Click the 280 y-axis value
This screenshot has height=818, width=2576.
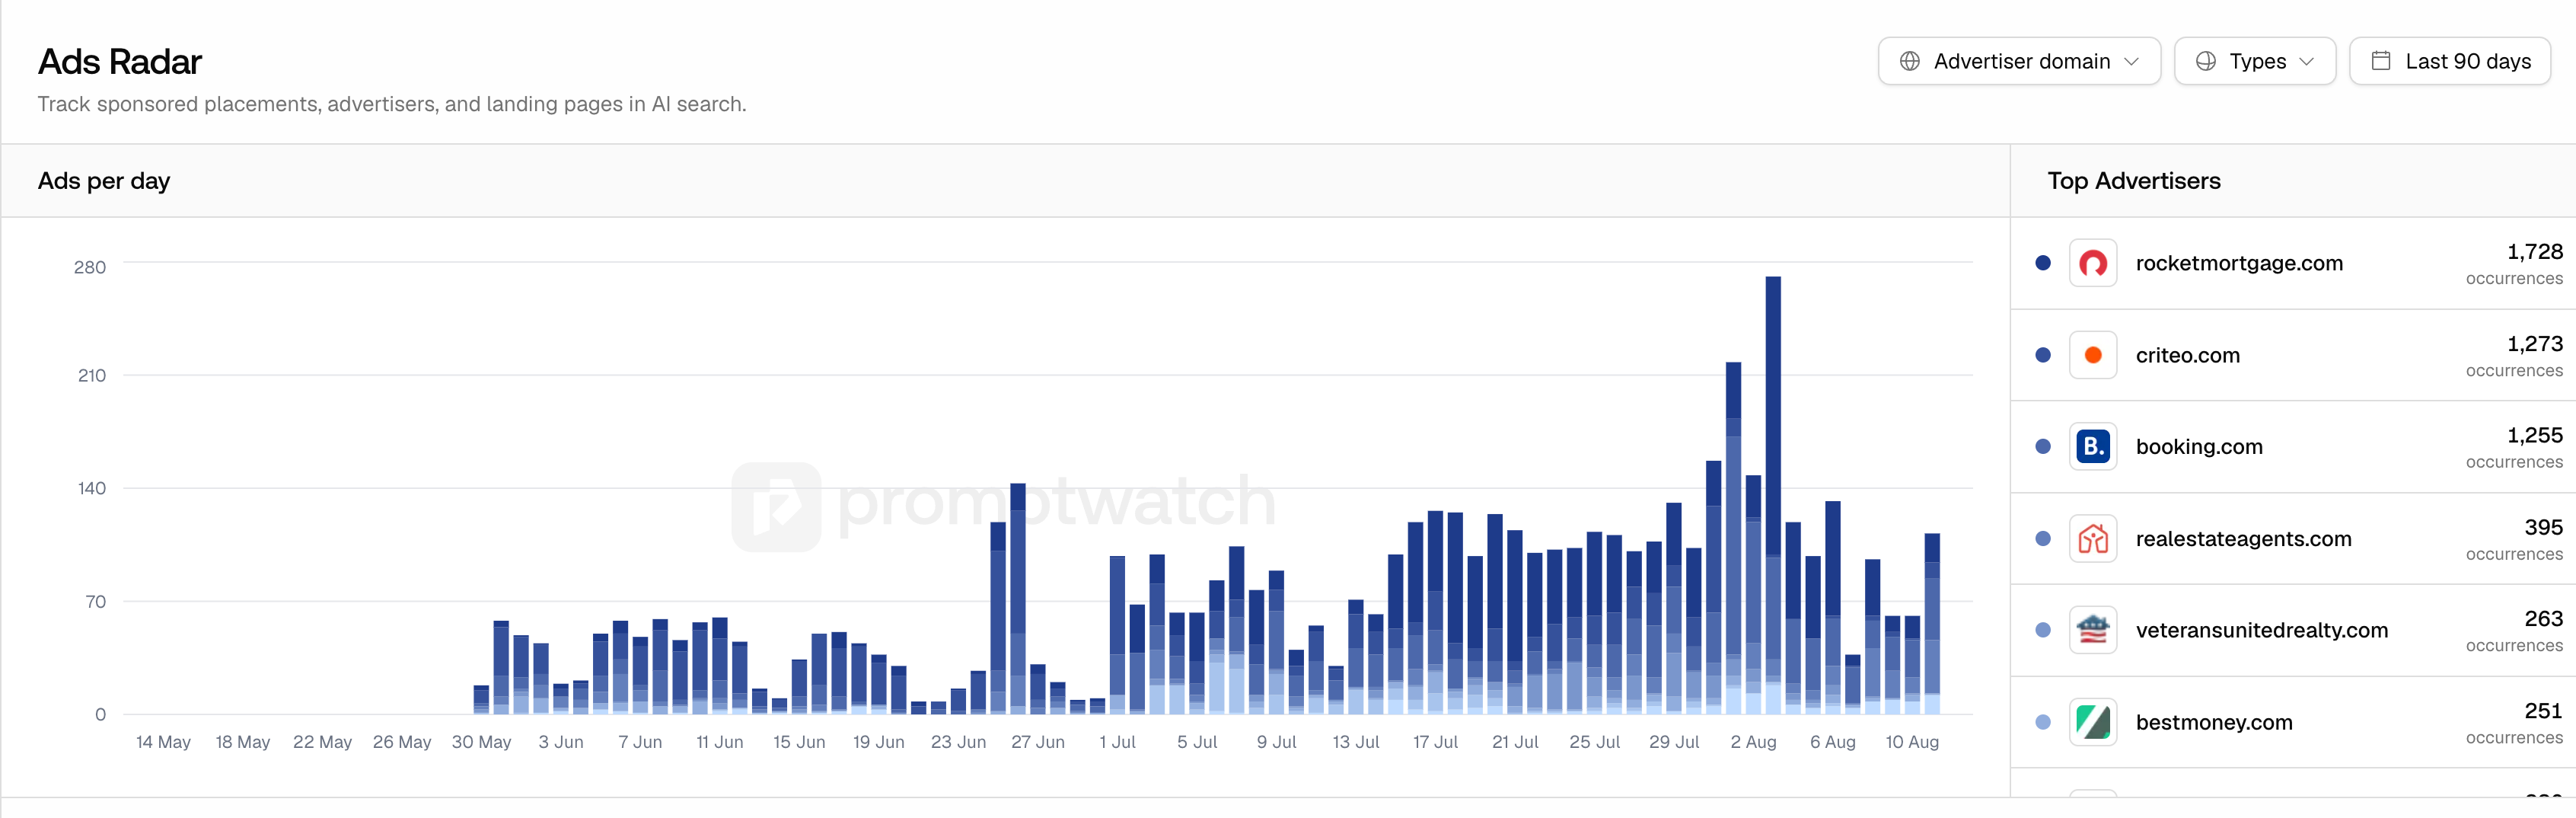(90, 267)
